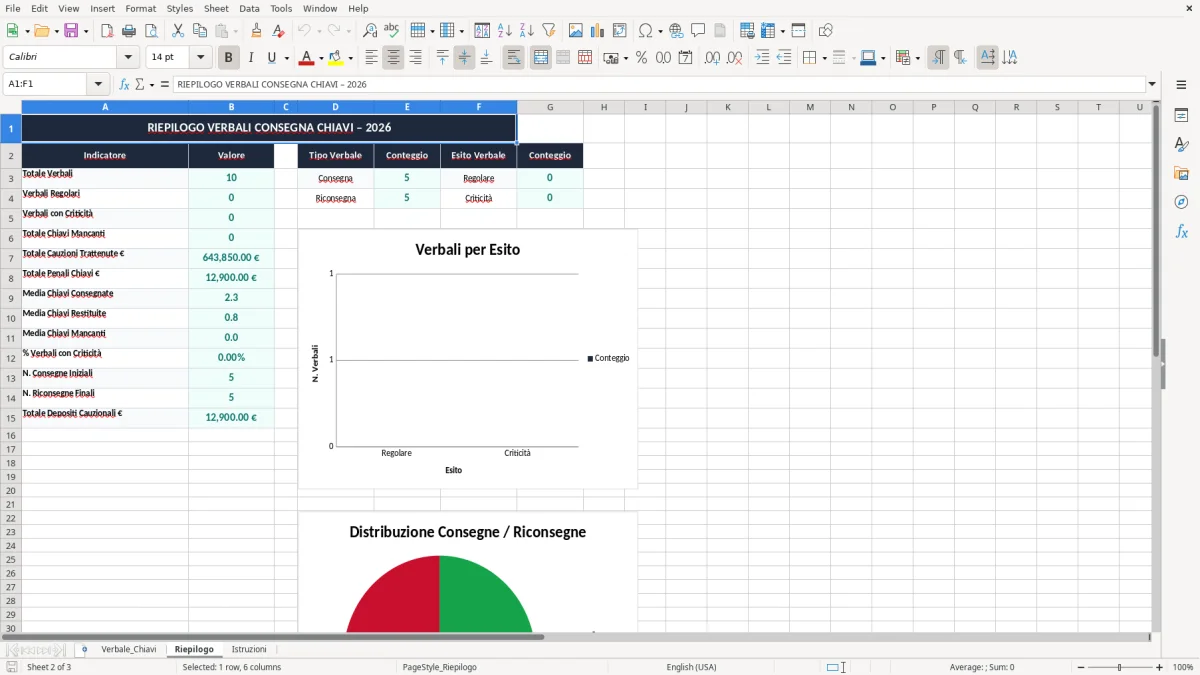Image resolution: width=1200 pixels, height=675 pixels.
Task: Run the Spelling check icon
Action: [x=392, y=31]
